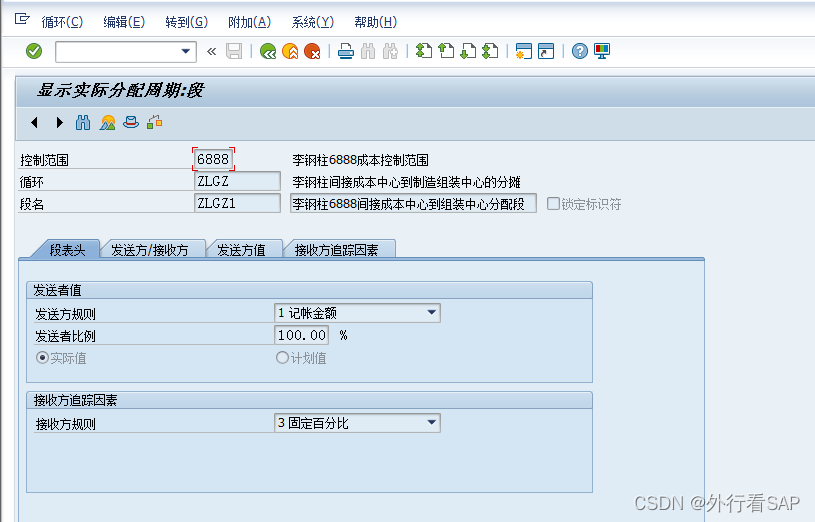Click the overview mountain icon in the application toolbar
Image resolution: width=815 pixels, height=522 pixels.
pos(107,123)
